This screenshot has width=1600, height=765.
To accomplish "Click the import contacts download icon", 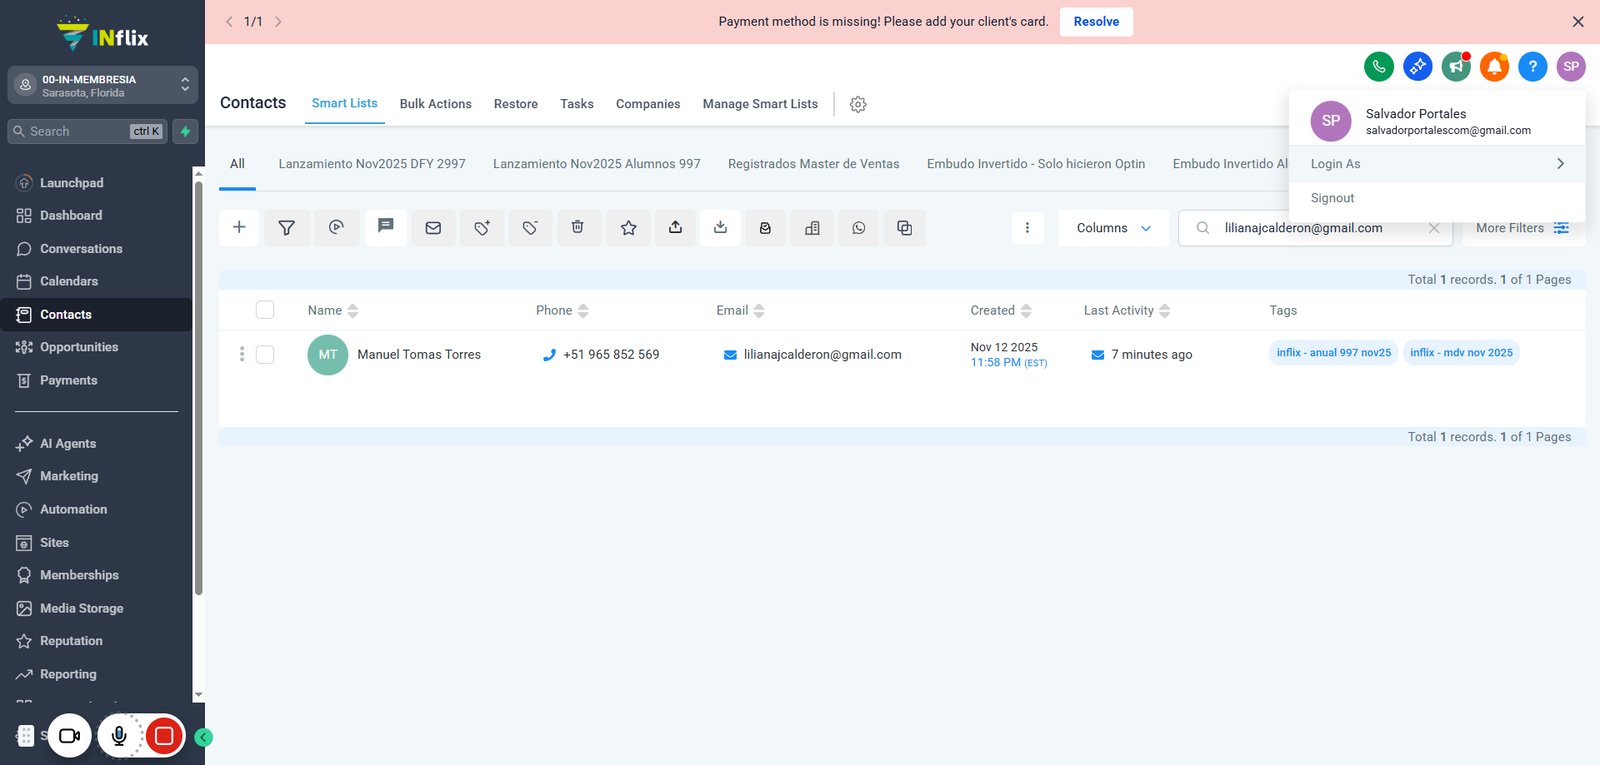I will tap(720, 228).
